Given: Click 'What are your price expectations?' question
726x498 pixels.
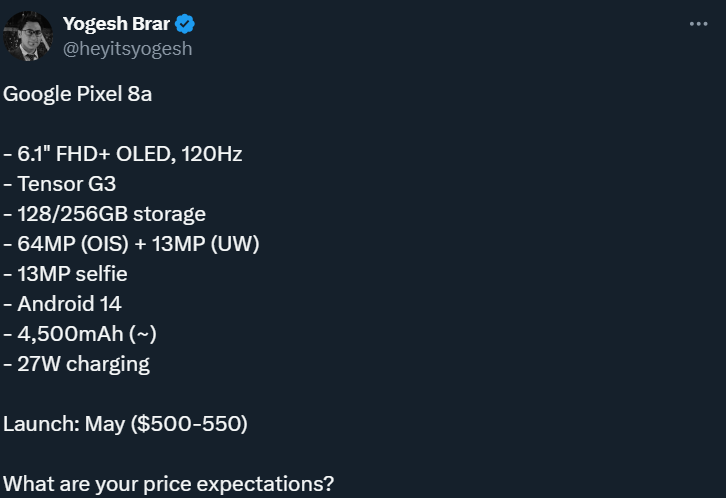Looking at the screenshot, I should tap(169, 484).
